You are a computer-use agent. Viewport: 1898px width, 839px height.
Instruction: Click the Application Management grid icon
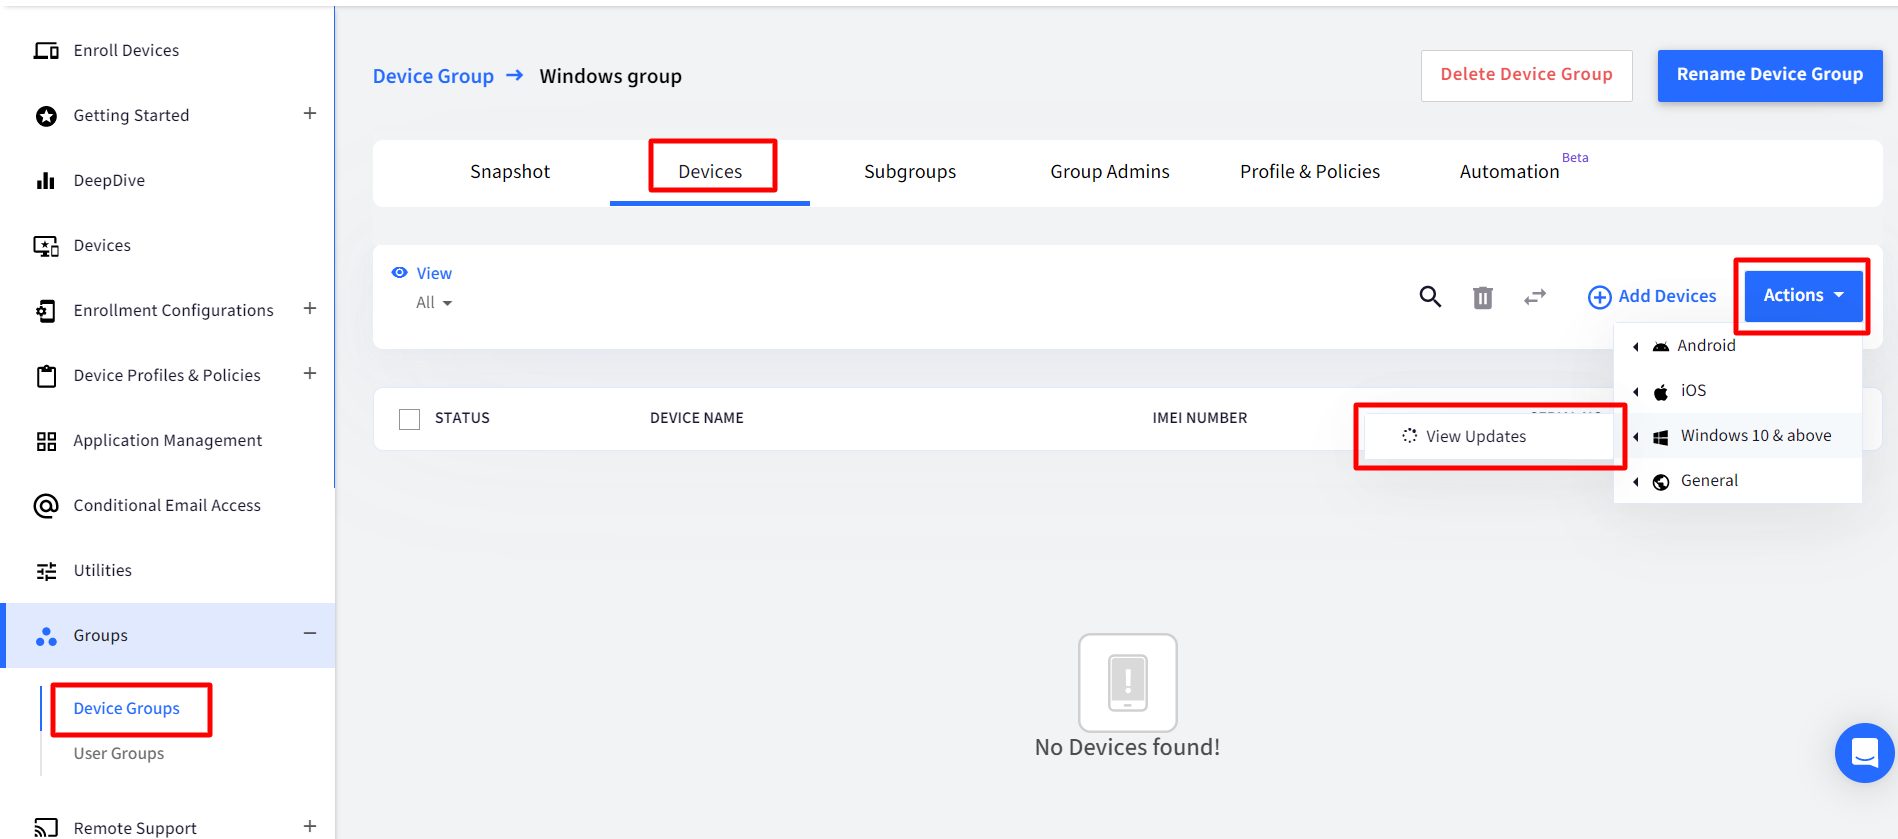tap(46, 441)
